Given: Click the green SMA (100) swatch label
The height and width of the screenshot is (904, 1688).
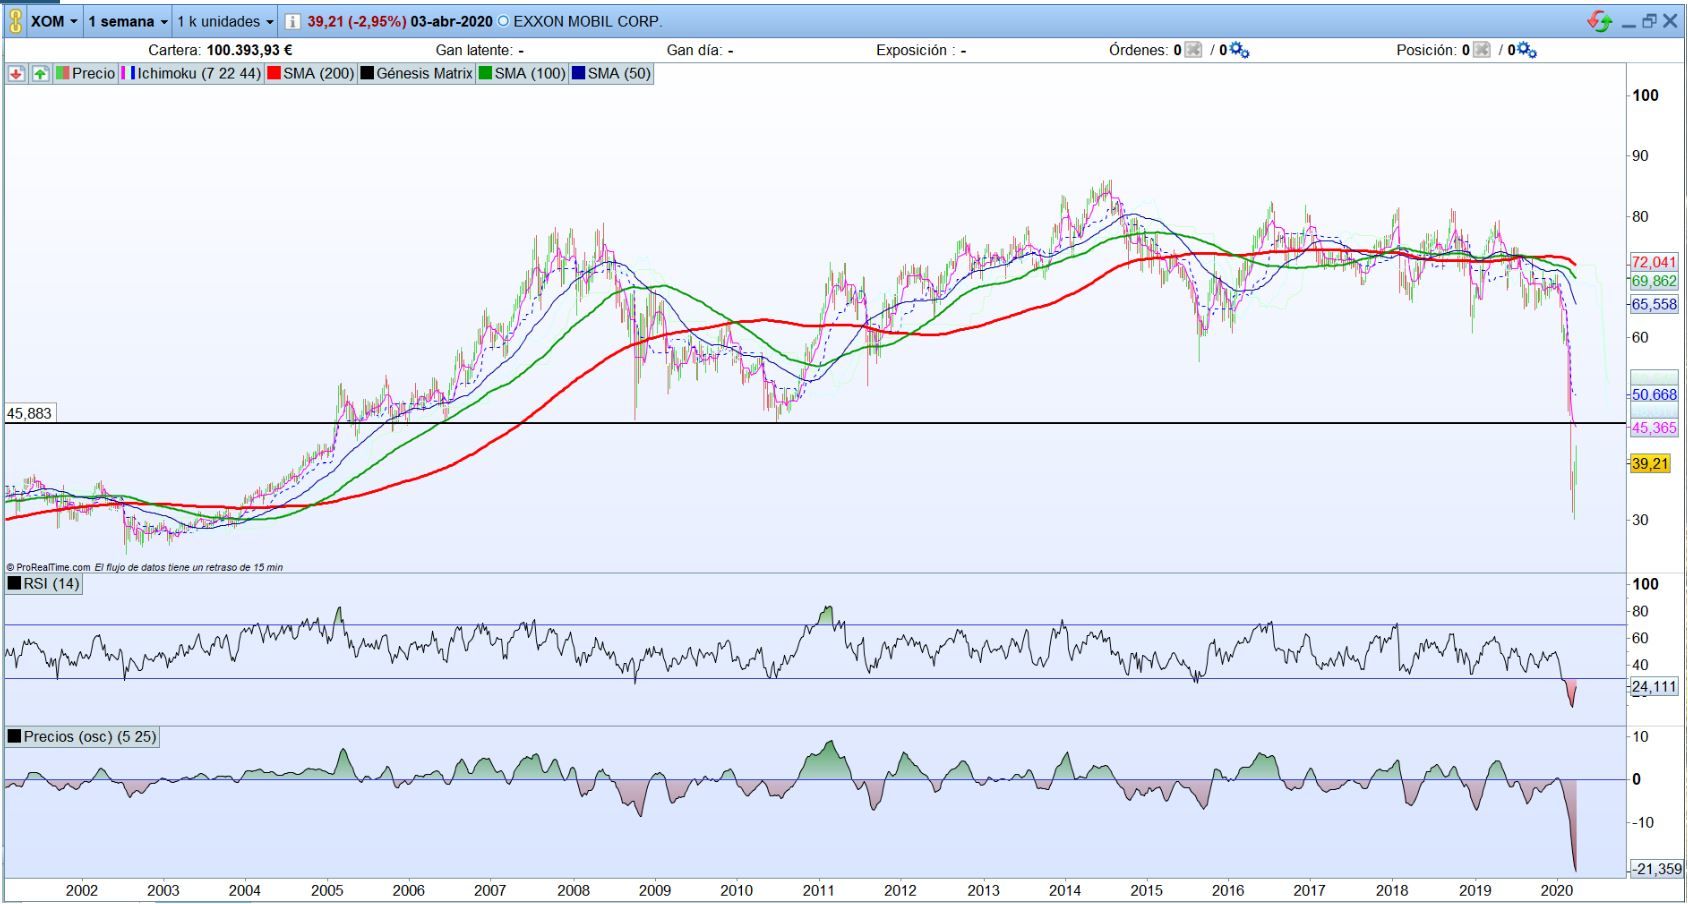Looking at the screenshot, I should point(522,74).
